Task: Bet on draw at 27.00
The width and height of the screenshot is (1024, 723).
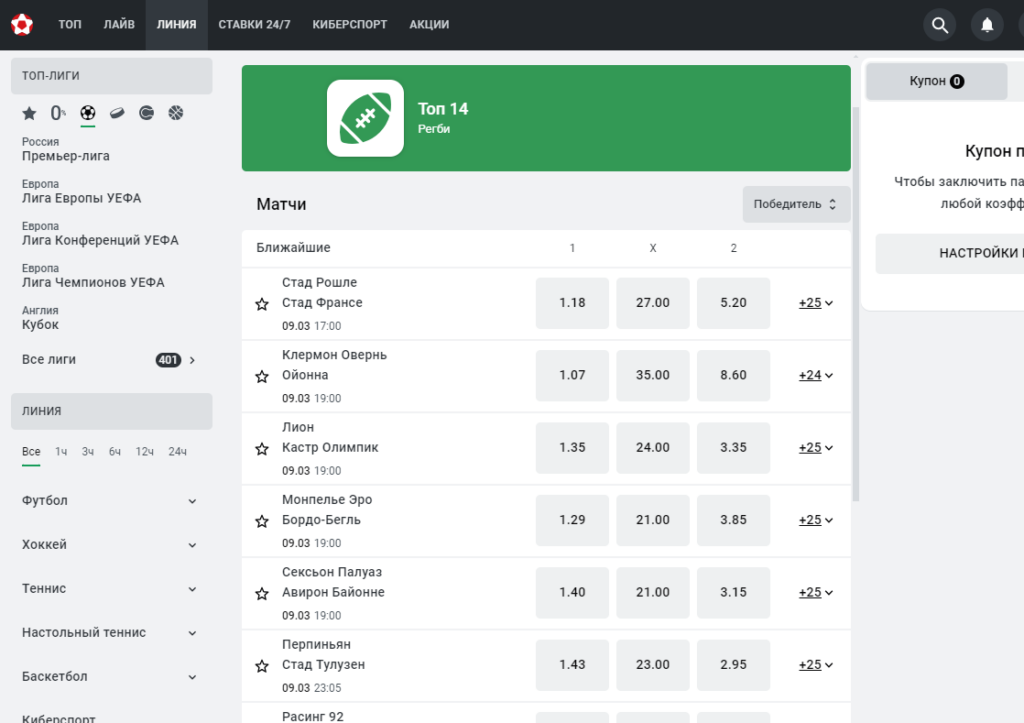Action: pyautogui.click(x=652, y=303)
